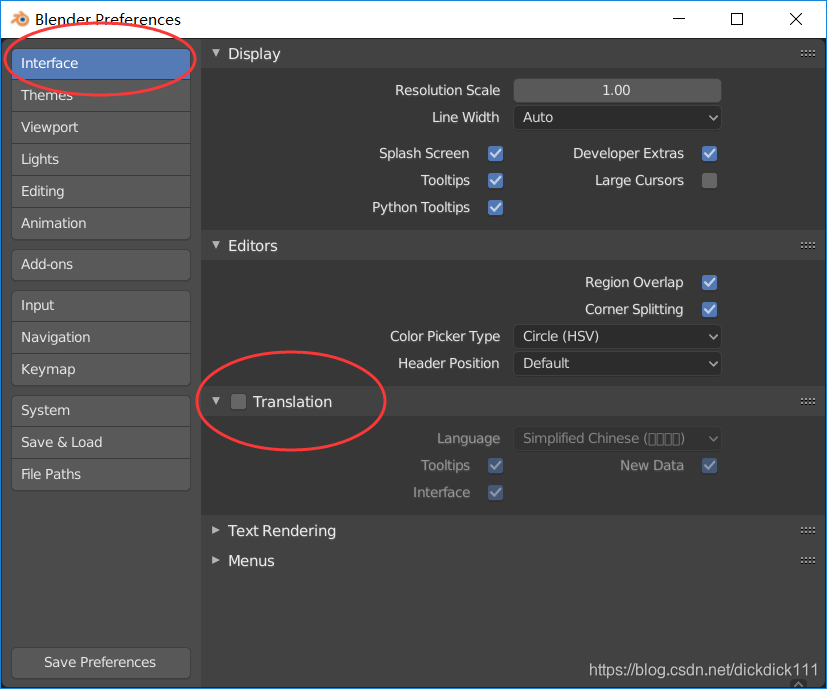
Task: Open Editing preferences
Action: (x=101, y=192)
